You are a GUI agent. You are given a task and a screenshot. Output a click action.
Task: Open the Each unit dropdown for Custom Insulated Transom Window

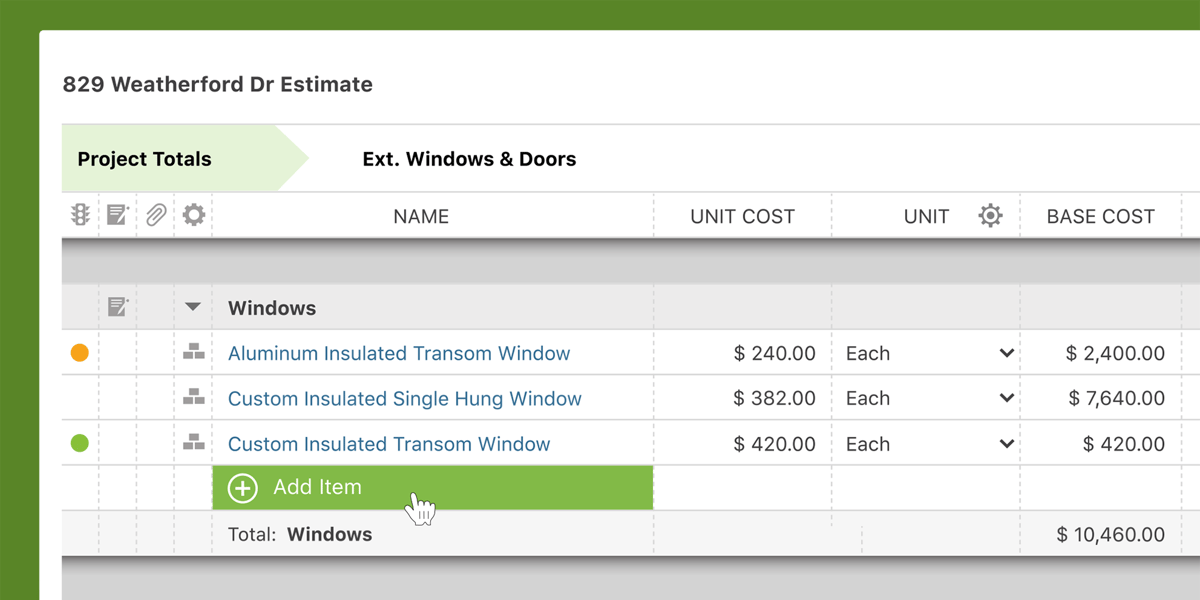tap(1007, 442)
